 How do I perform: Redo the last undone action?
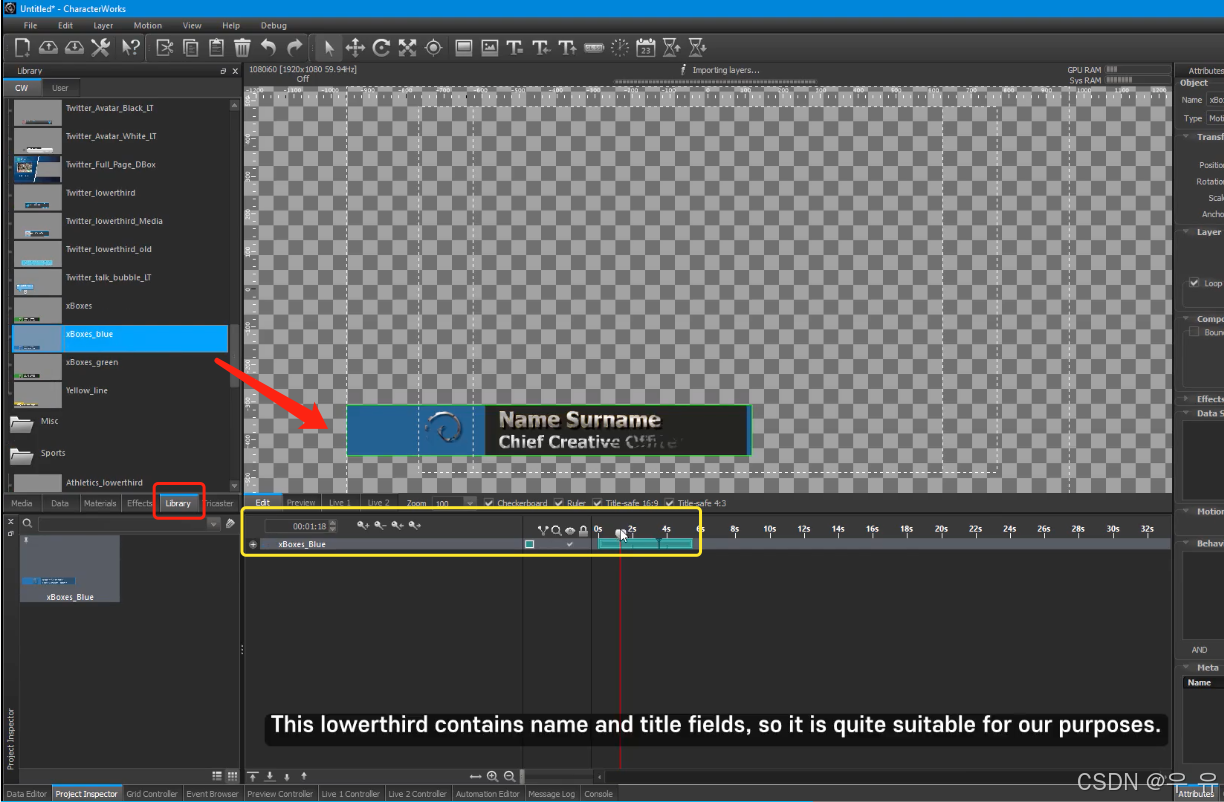tap(294, 47)
